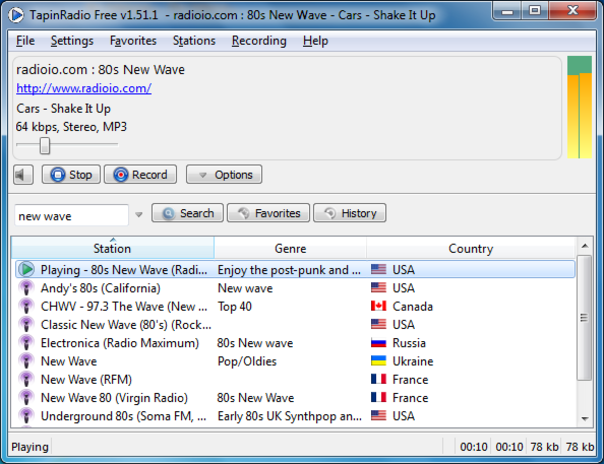Select station Andy's 80s (California)
This screenshot has width=604, height=464.
pyautogui.click(x=101, y=288)
